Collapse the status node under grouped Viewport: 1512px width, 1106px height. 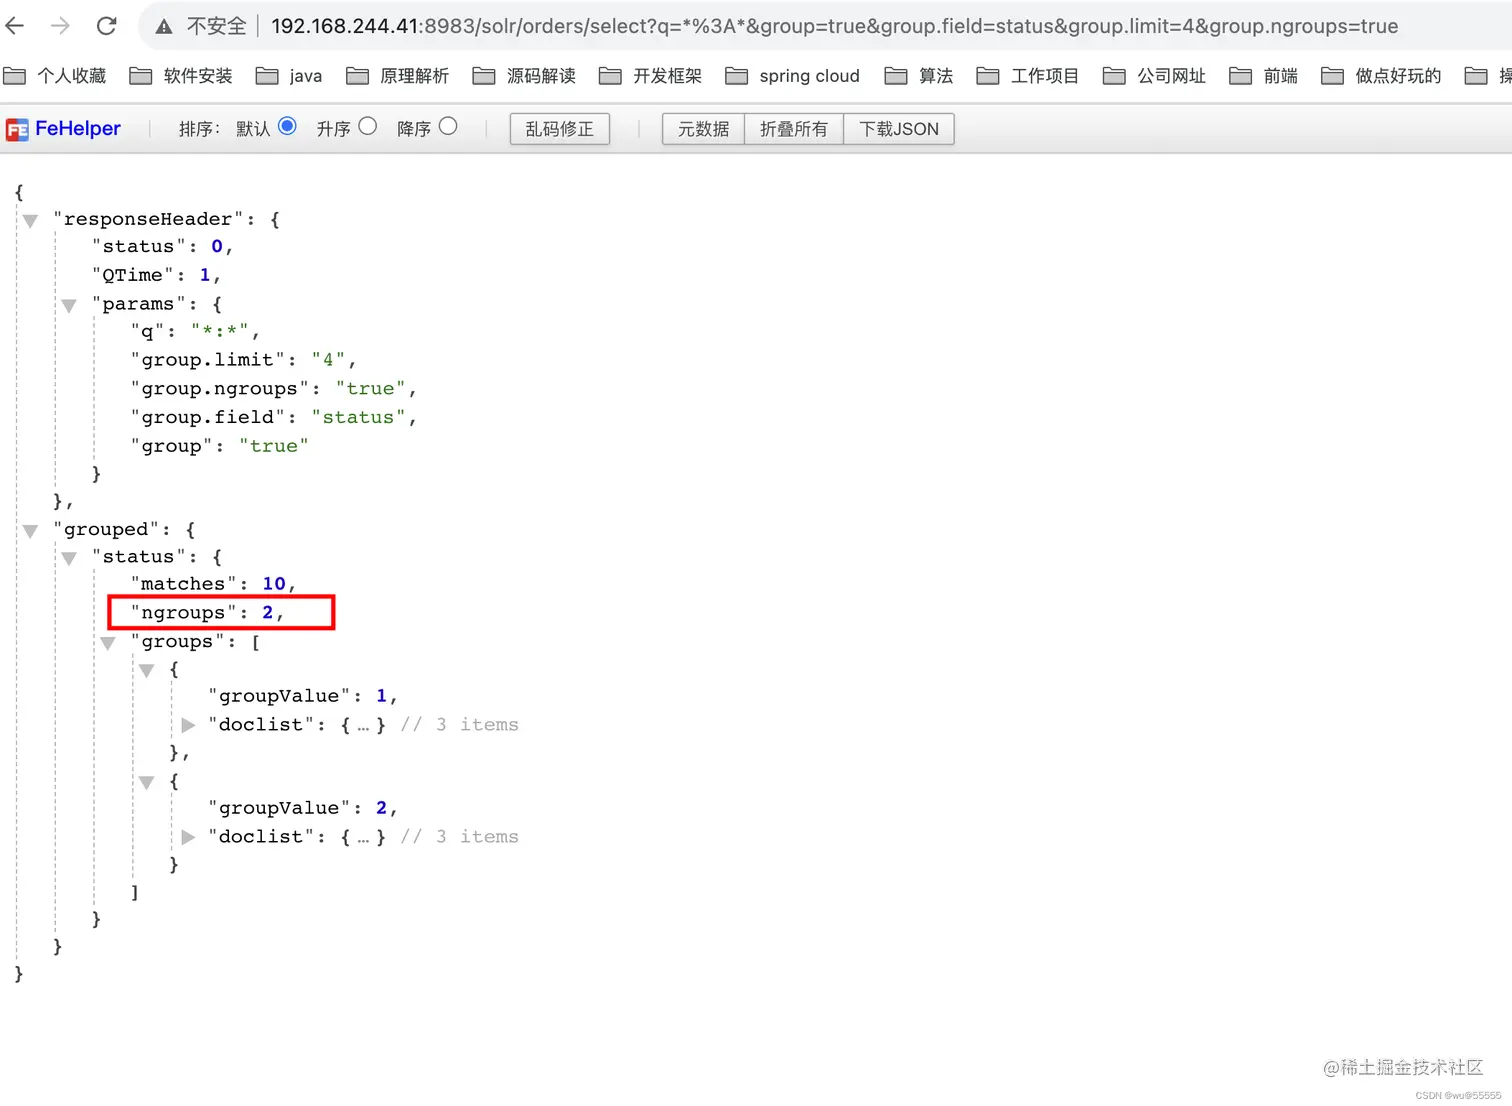[x=69, y=559]
